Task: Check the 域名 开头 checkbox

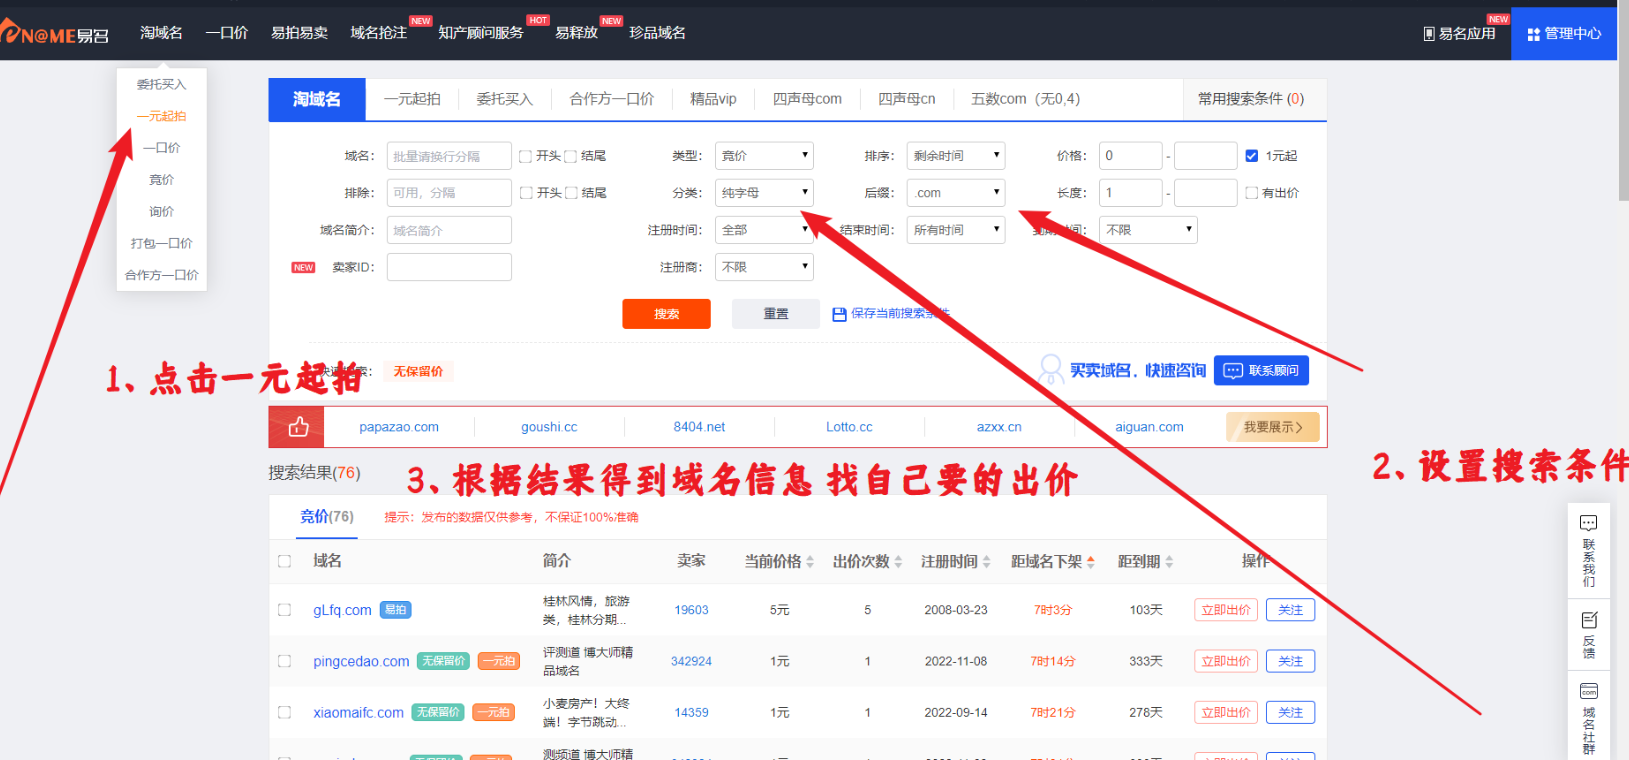Action: tap(525, 156)
